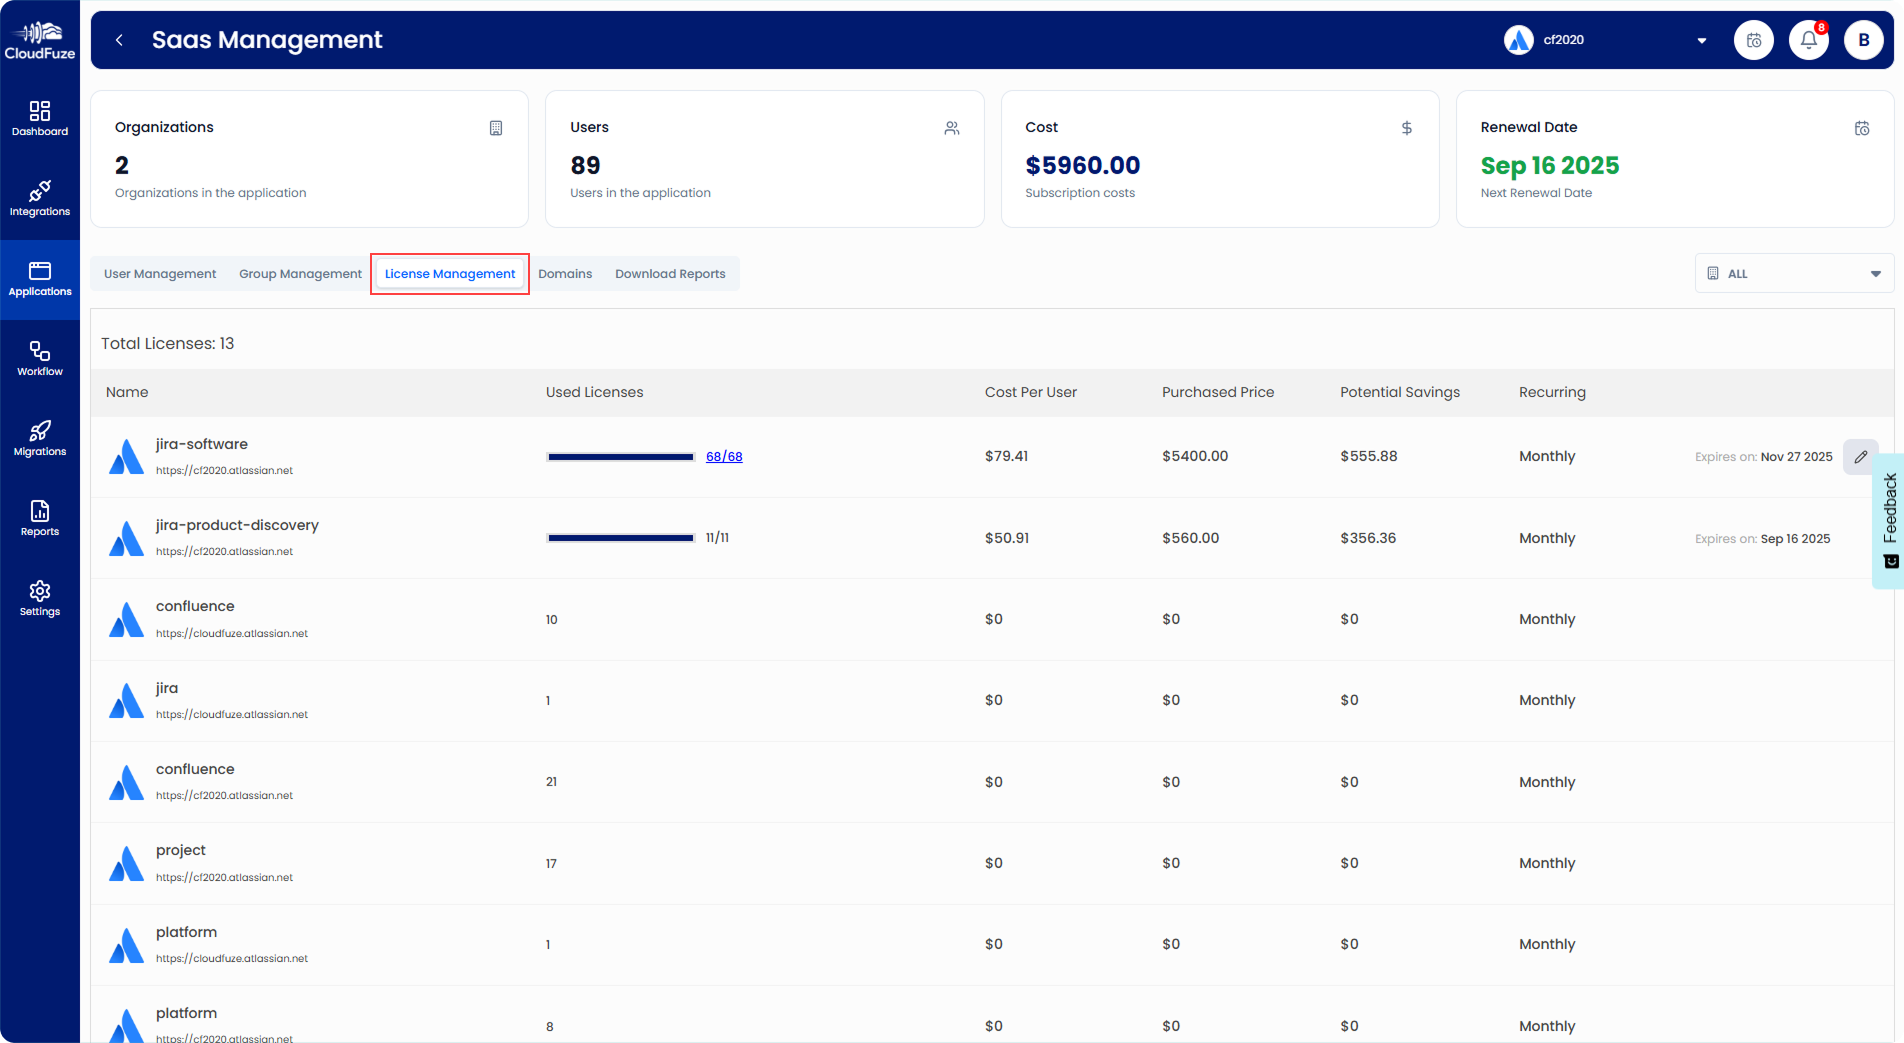Click Expires on Nov 27 2025 text
This screenshot has width=1904, height=1043.
(1764, 457)
